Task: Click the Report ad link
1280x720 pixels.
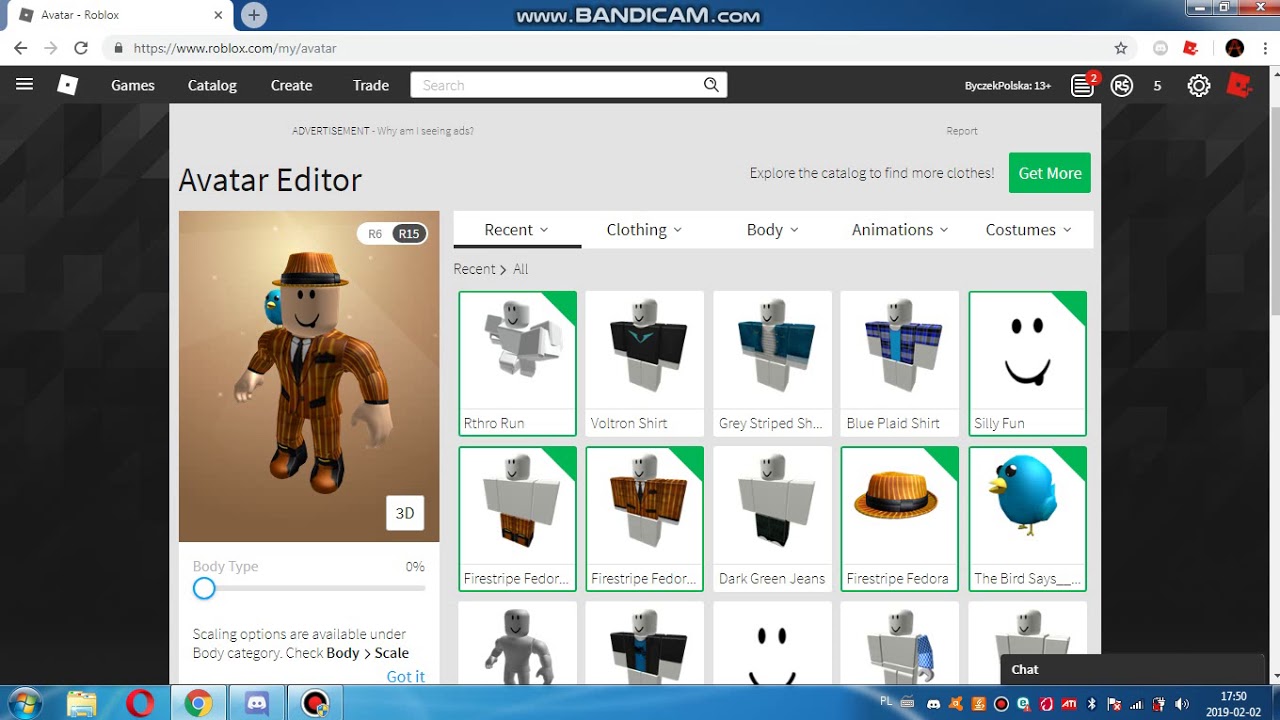Action: [962, 131]
